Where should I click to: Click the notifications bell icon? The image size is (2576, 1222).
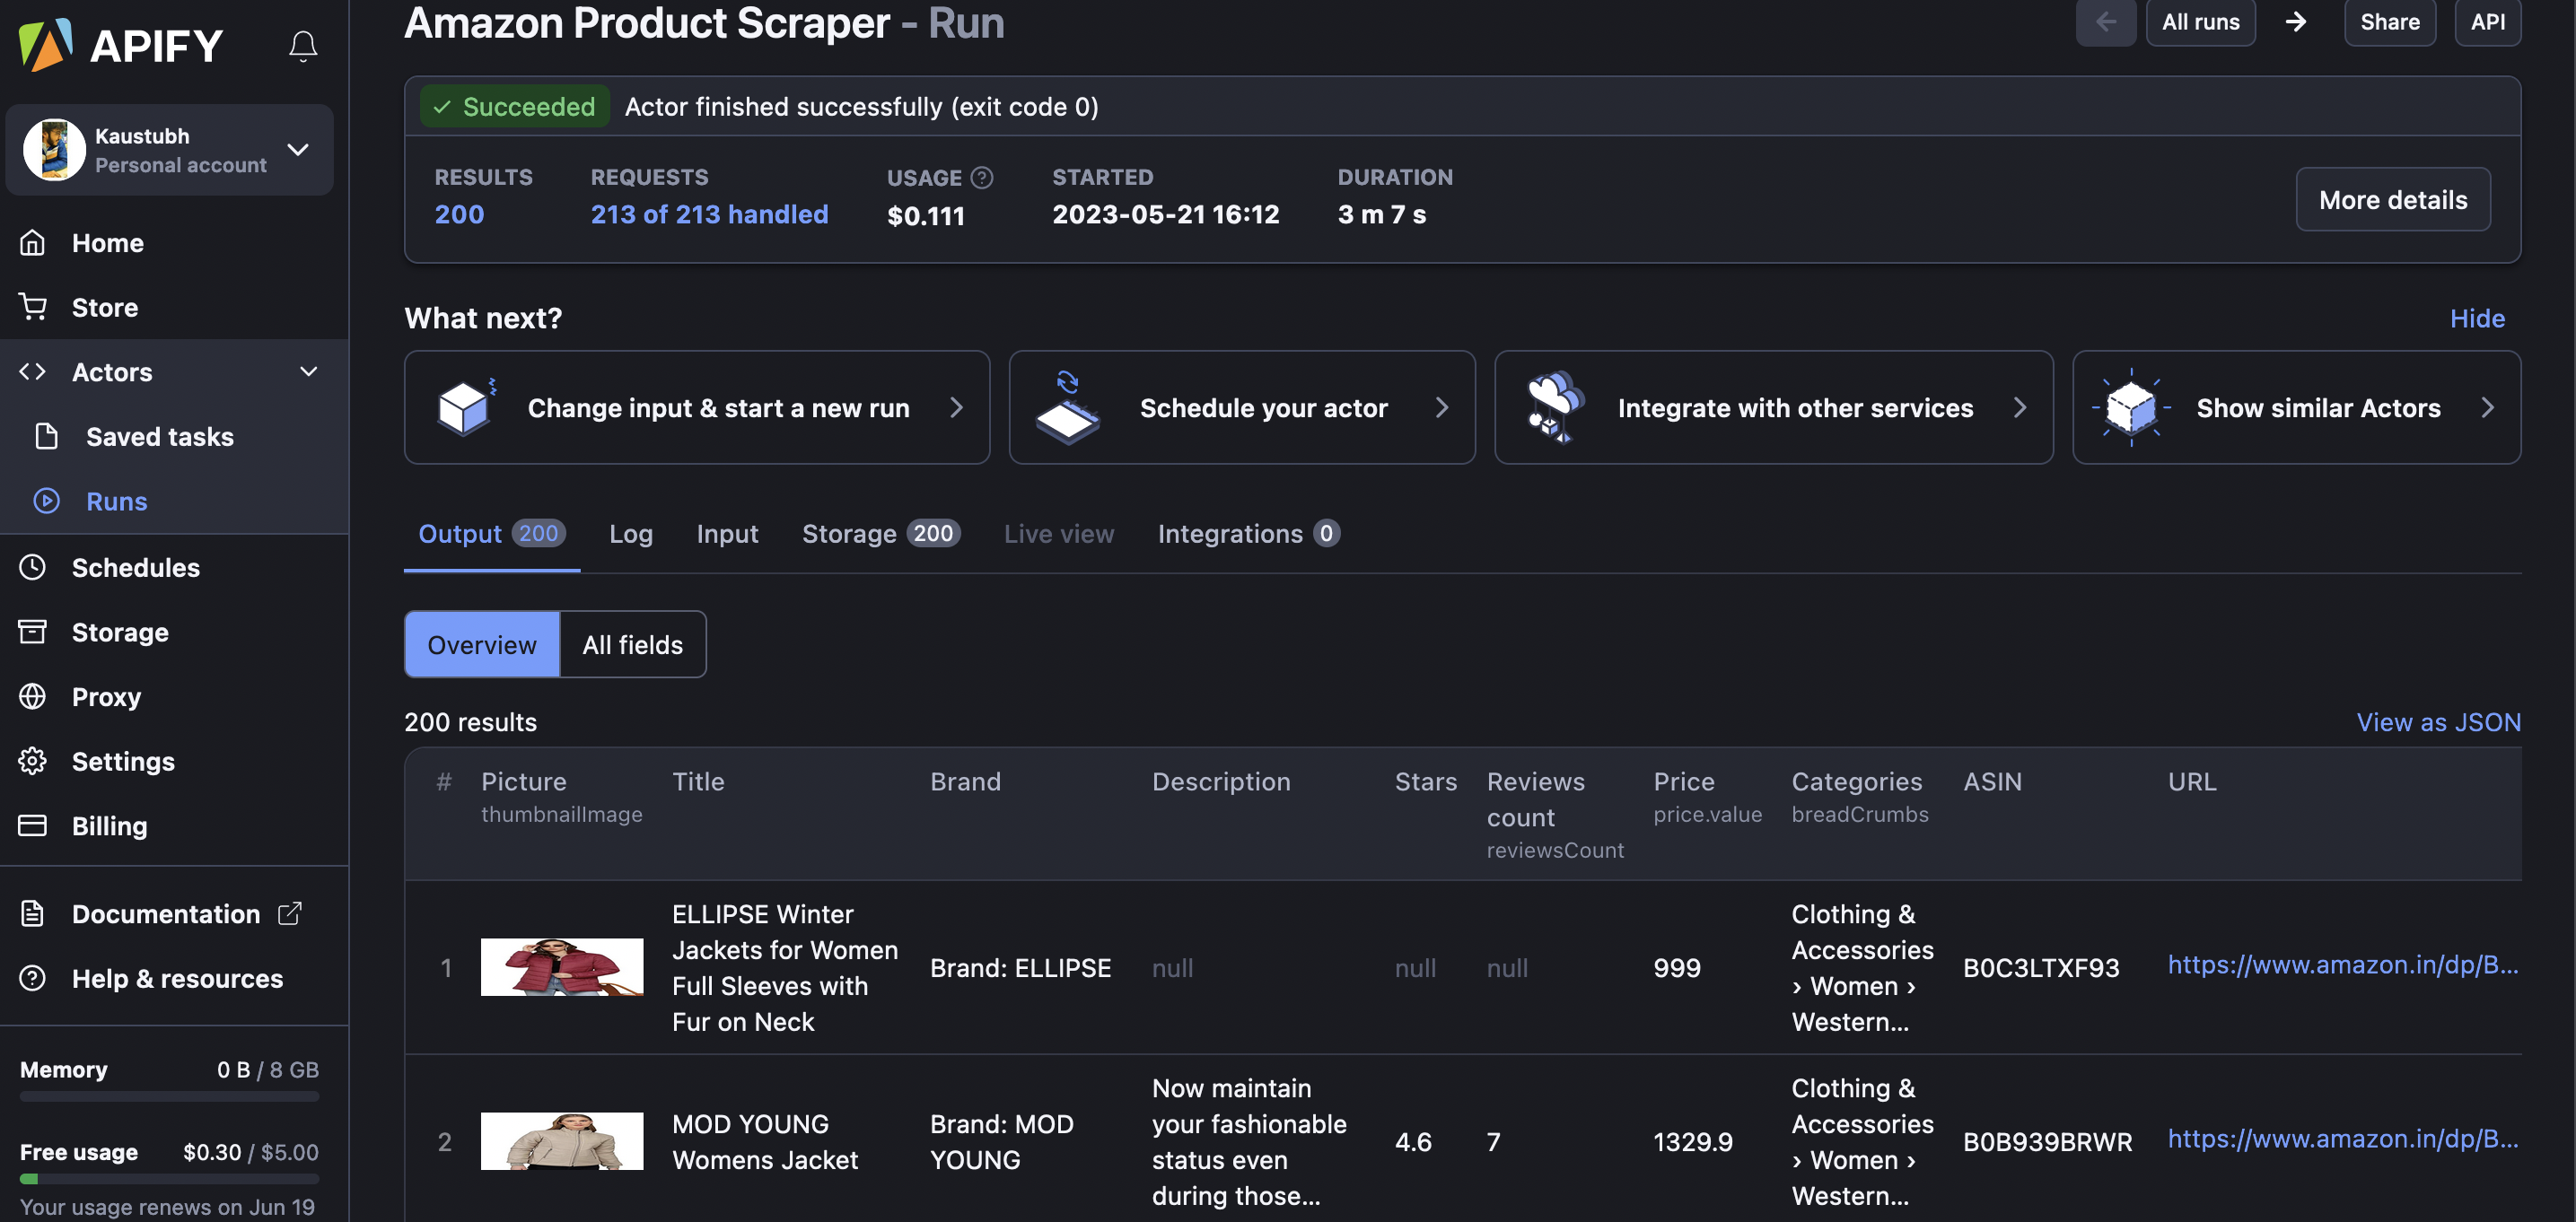(303, 46)
